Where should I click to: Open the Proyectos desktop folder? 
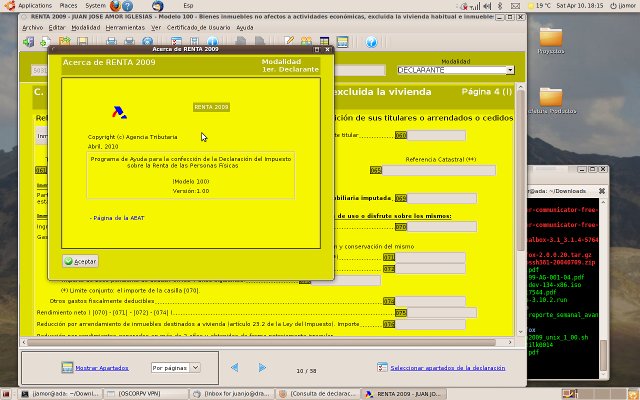pos(551,40)
